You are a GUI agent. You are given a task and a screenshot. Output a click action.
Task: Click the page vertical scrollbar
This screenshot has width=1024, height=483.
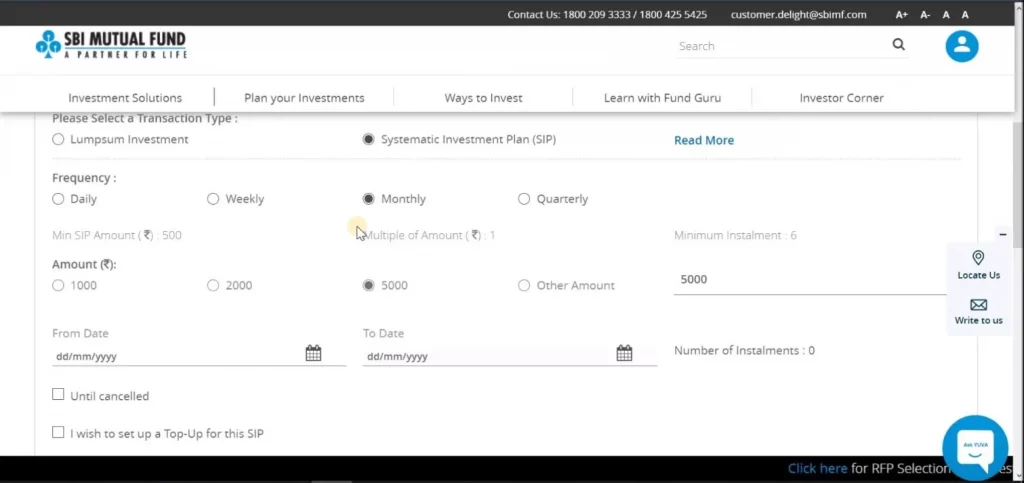click(1018, 183)
